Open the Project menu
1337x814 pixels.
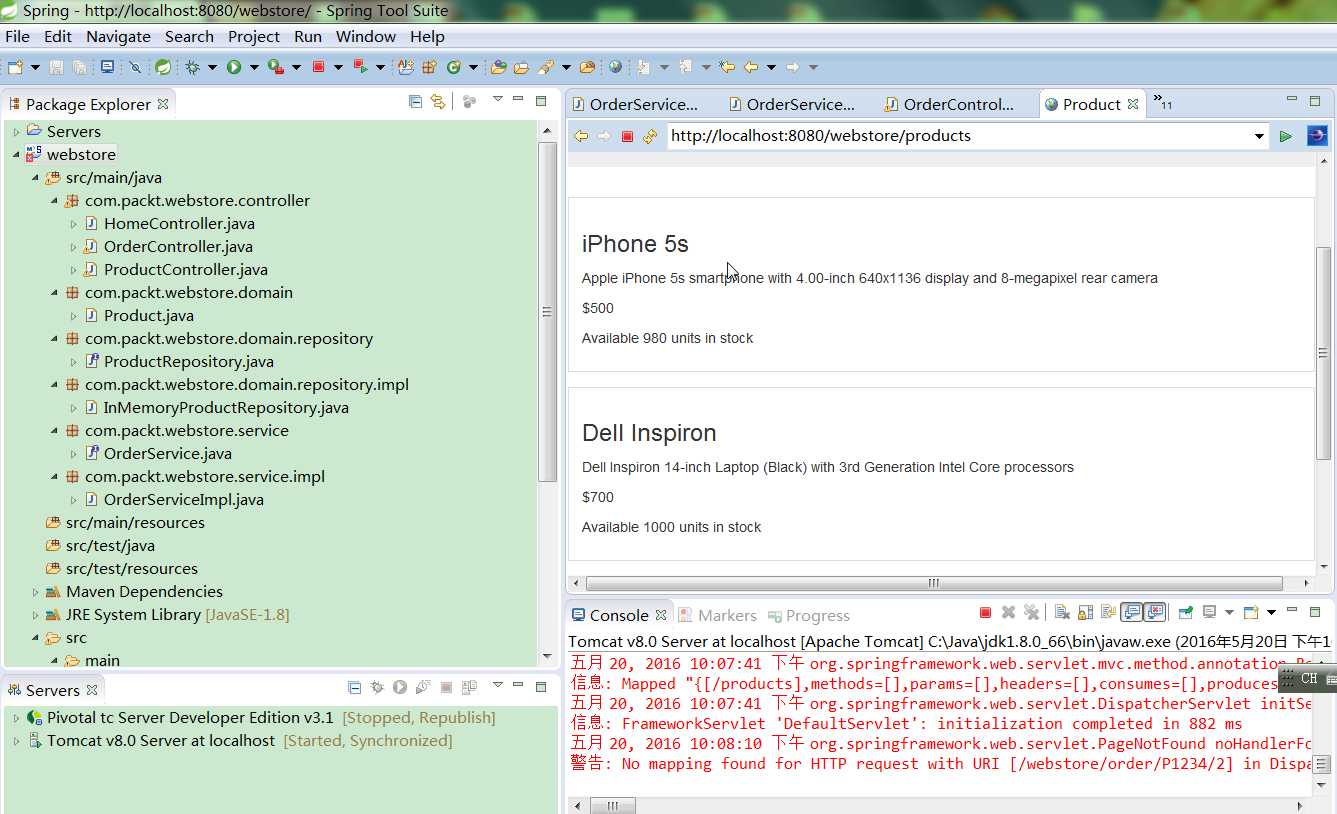pos(254,36)
